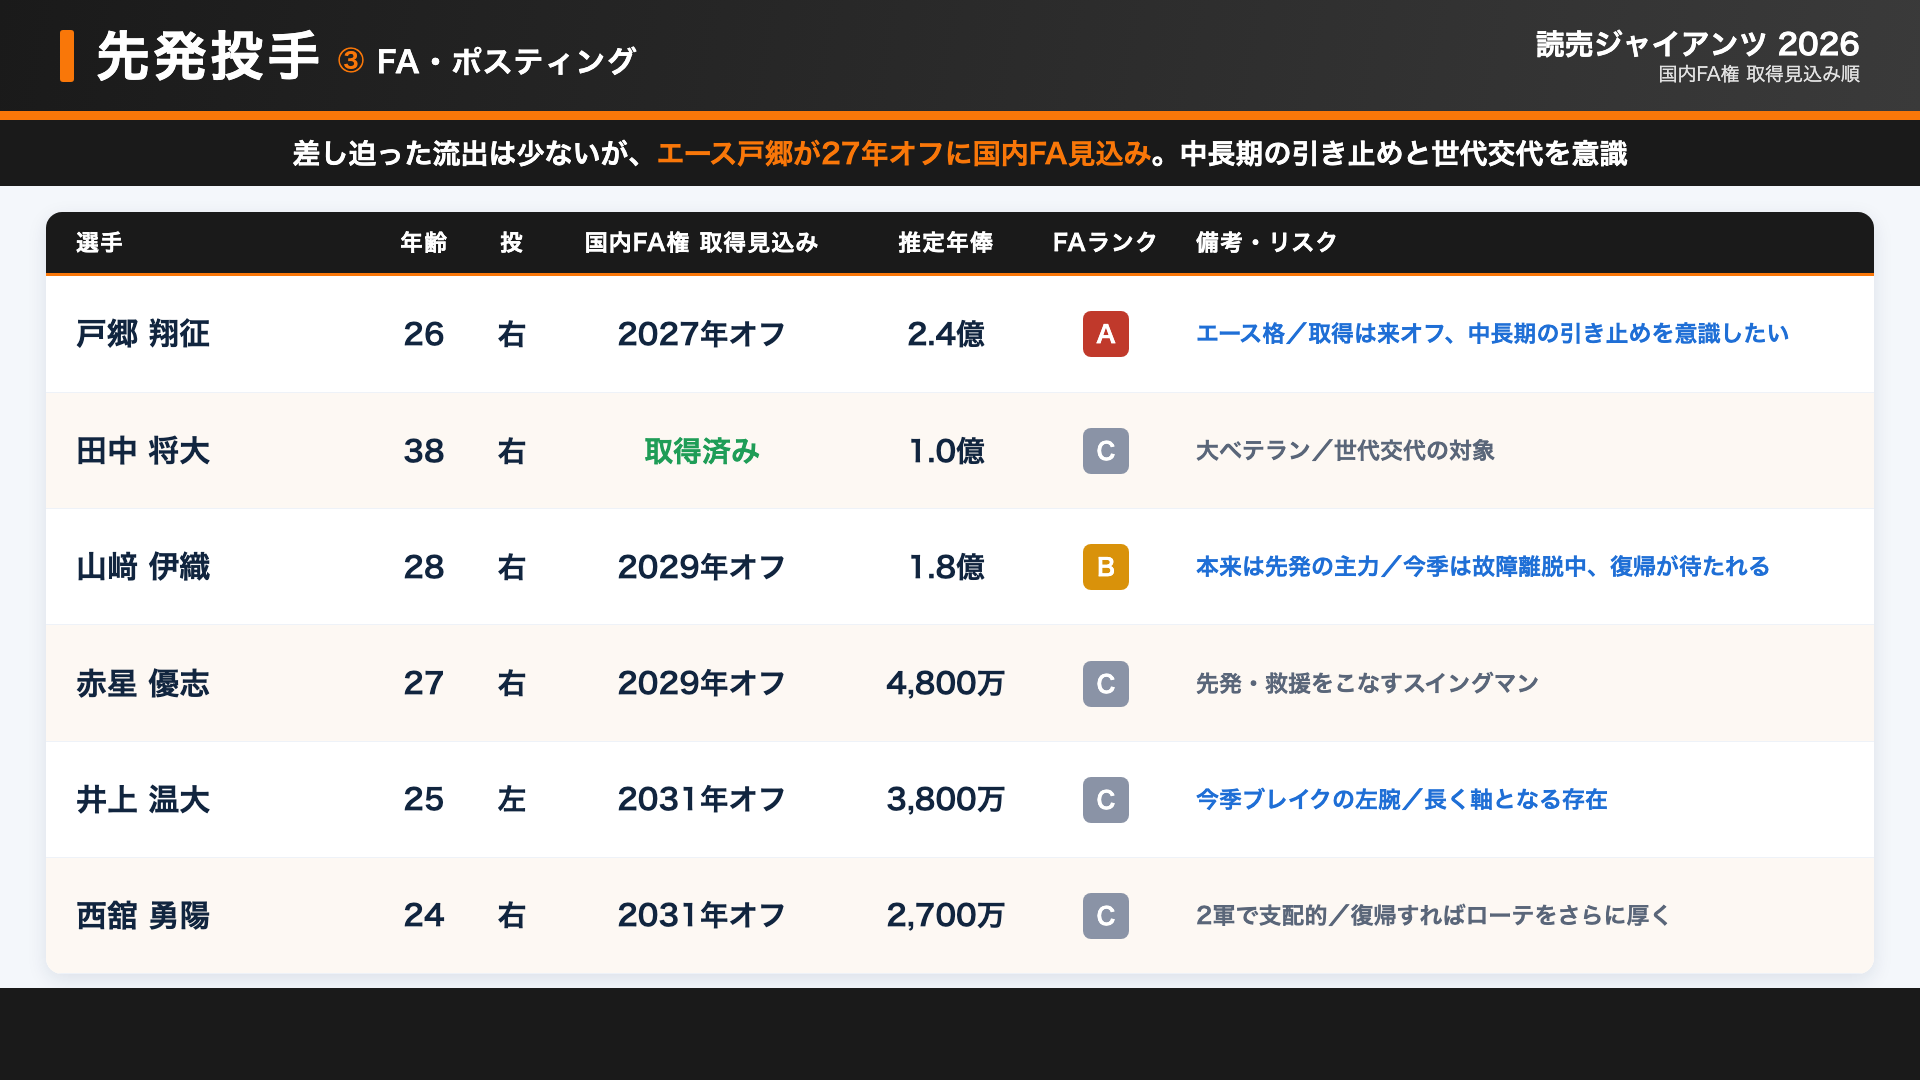Click the 国内FA権 取得見込み順 caption top right

1759,75
